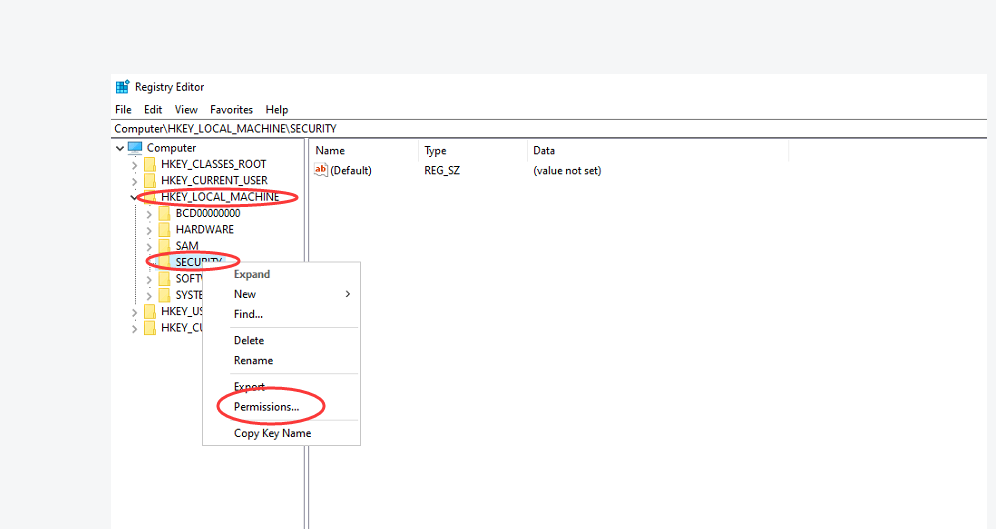Viewport: 996px width, 529px height.
Task: Click the HARDWARE folder icon
Action: tap(165, 230)
